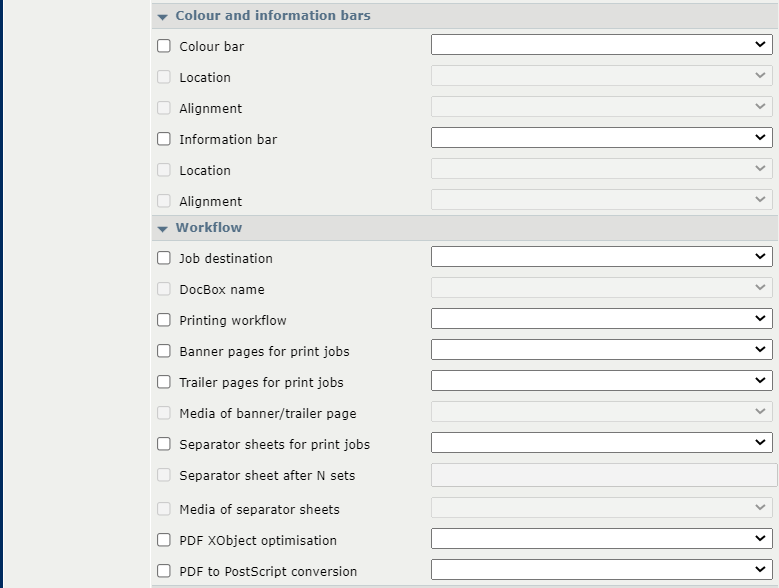Enable the Colour bar checkbox
This screenshot has width=779, height=588.
(x=164, y=46)
